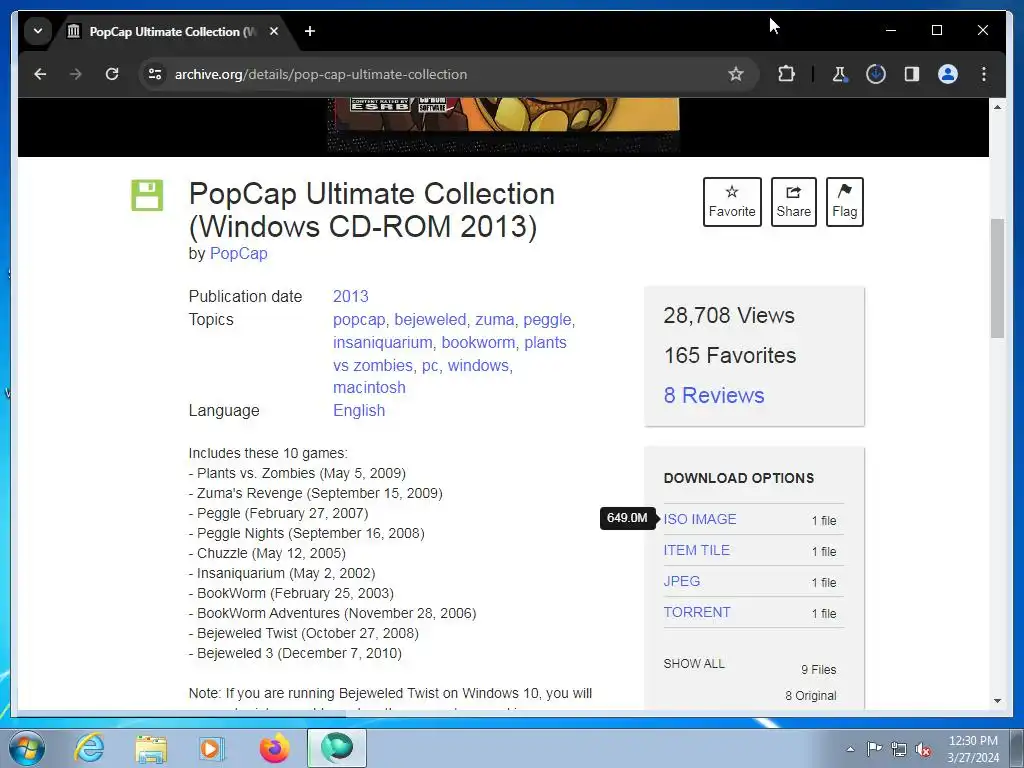The width and height of the screenshot is (1024, 768).
Task: Bookmark this page with the star icon
Action: [736, 74]
